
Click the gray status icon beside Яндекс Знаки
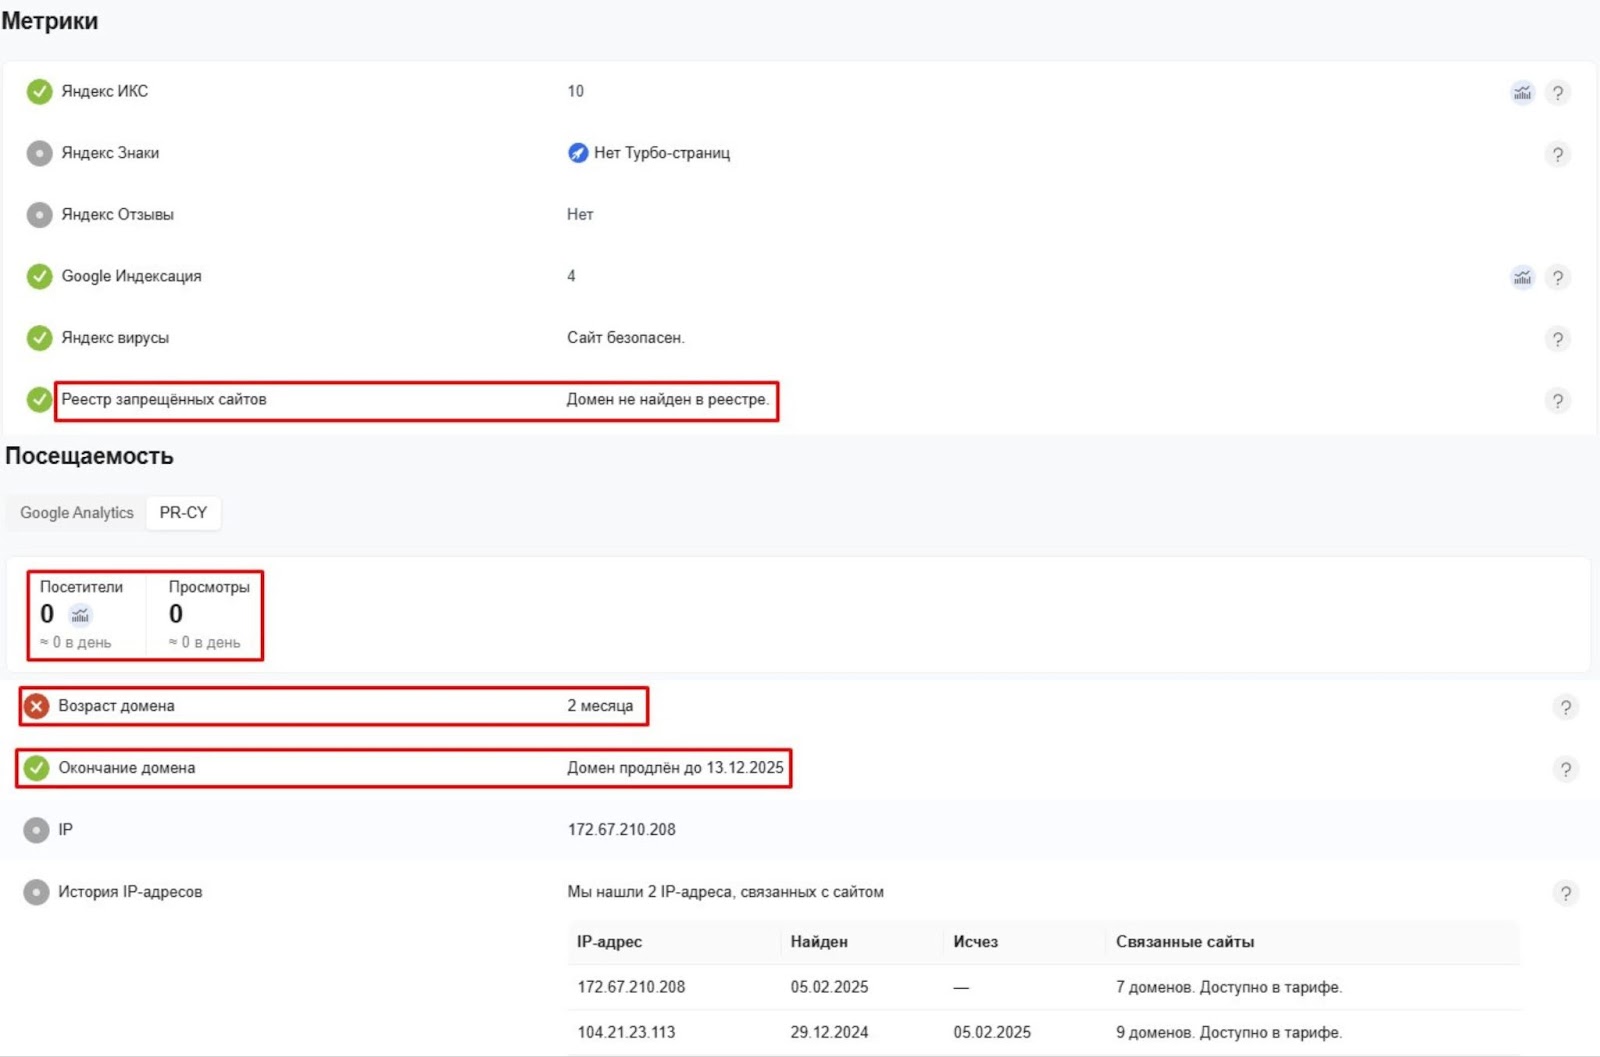point(39,153)
